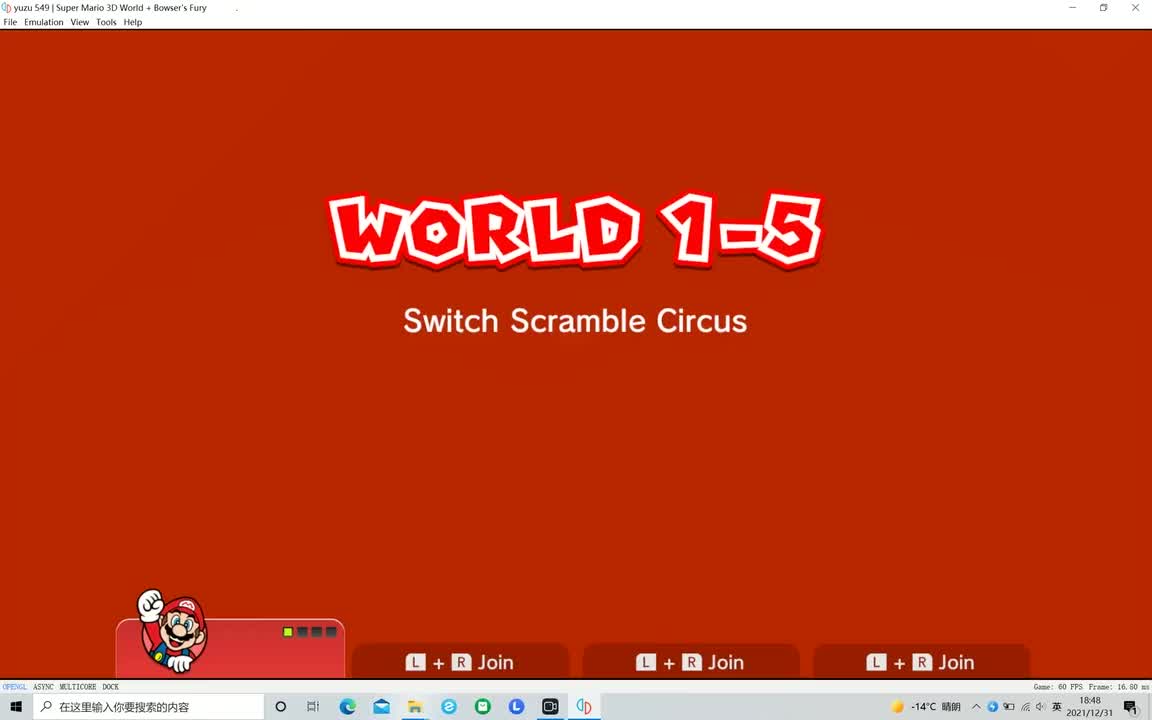The image size is (1152, 720).
Task: Click the rightmost L + R Join slot
Action: tap(921, 661)
